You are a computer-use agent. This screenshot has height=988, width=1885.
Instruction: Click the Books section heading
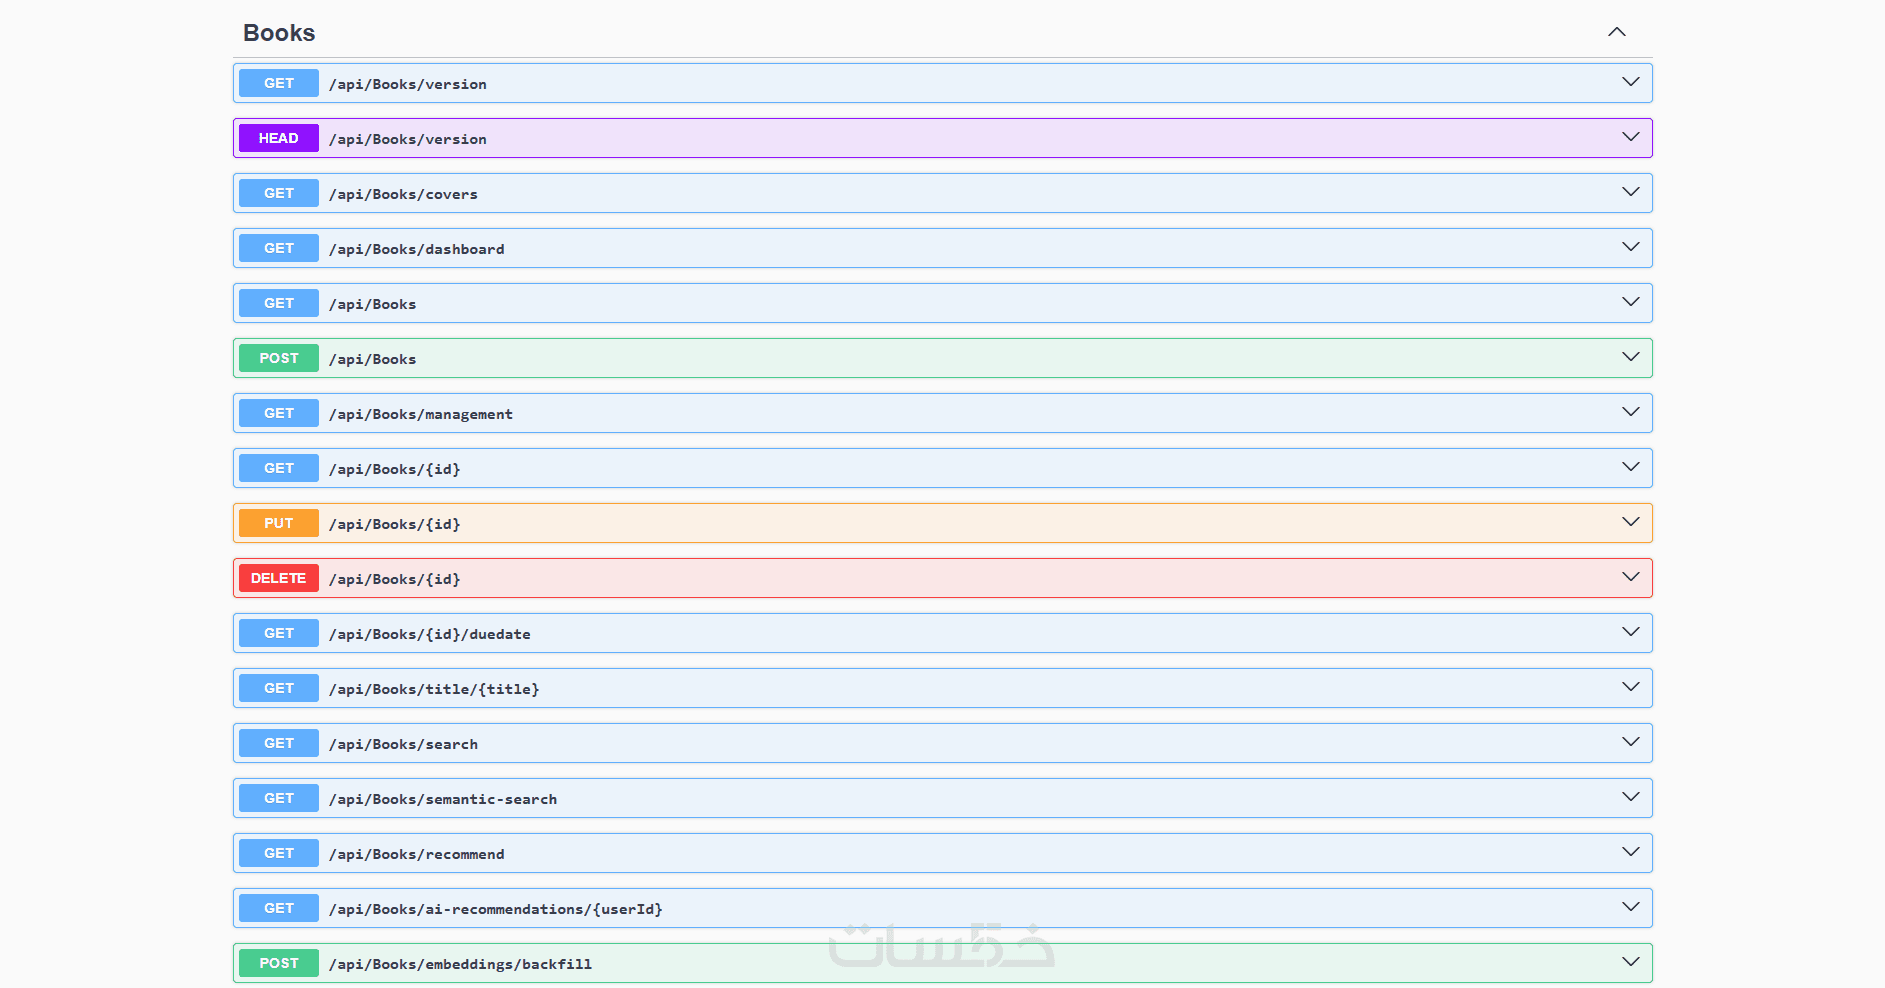[279, 33]
